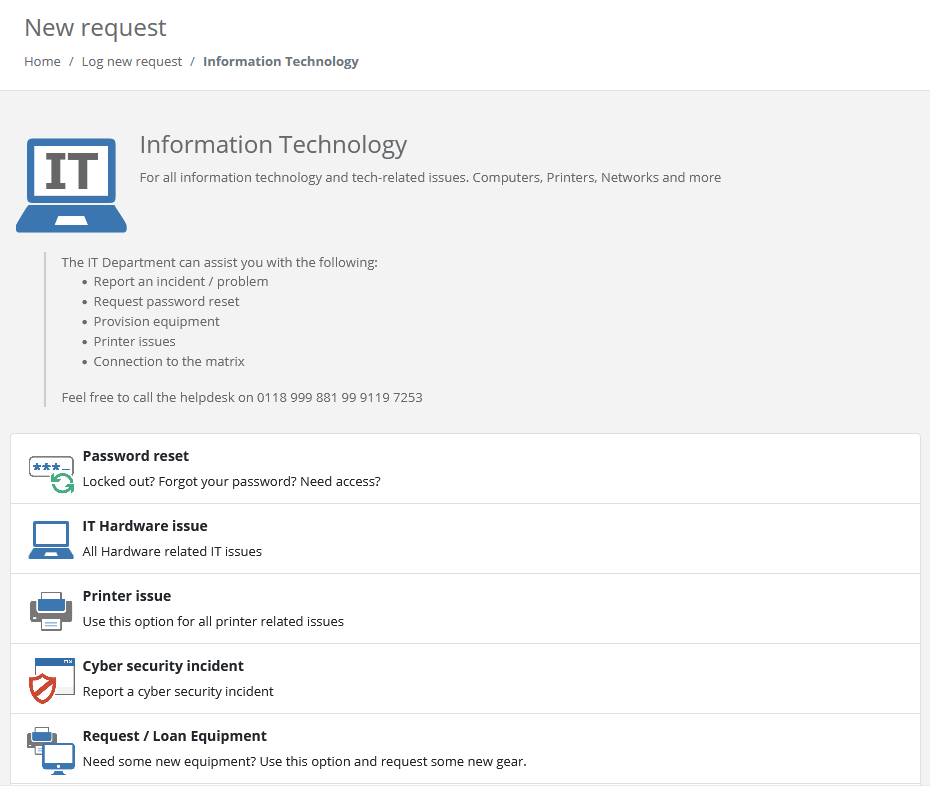Click the large IT department laptop logo
930x786 pixels.
(x=71, y=184)
